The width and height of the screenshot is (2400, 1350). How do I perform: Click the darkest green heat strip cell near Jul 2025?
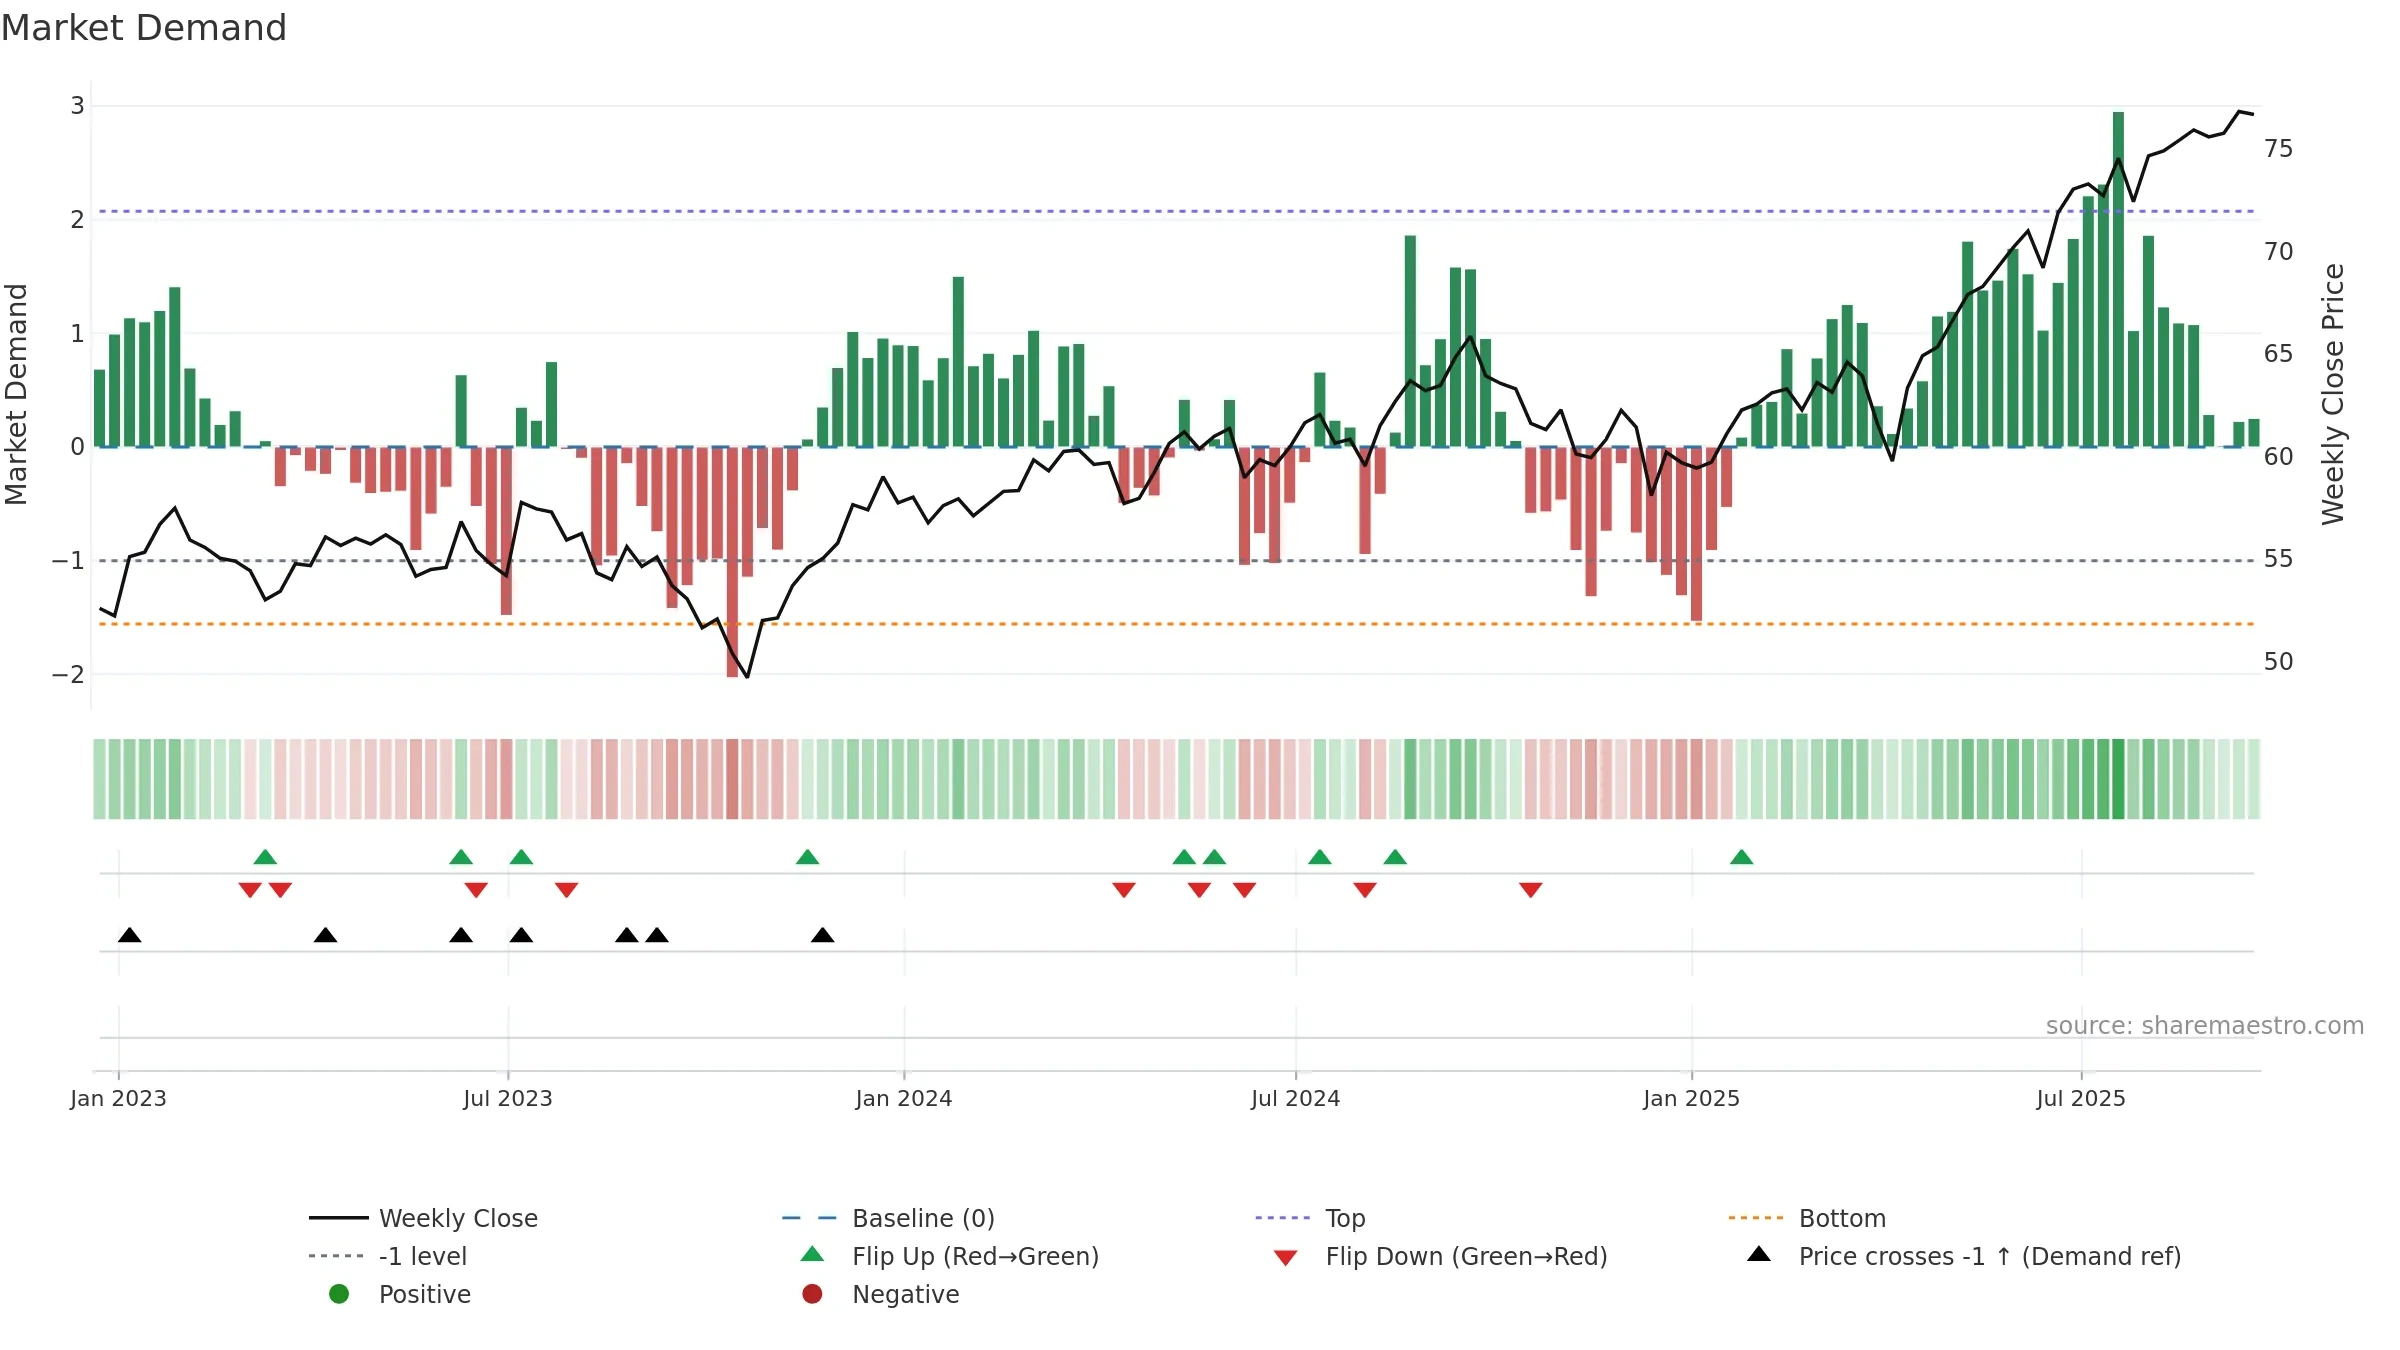pyautogui.click(x=2118, y=779)
